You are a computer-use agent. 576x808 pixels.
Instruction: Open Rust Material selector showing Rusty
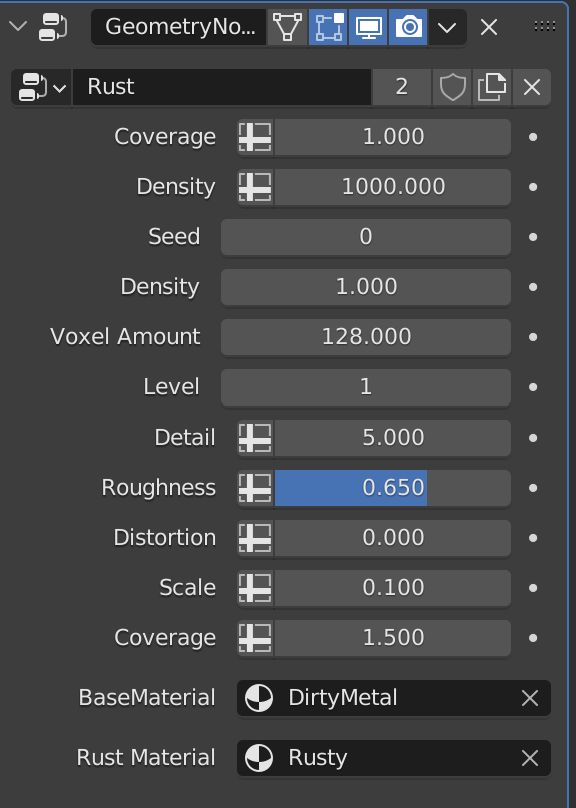coord(394,758)
